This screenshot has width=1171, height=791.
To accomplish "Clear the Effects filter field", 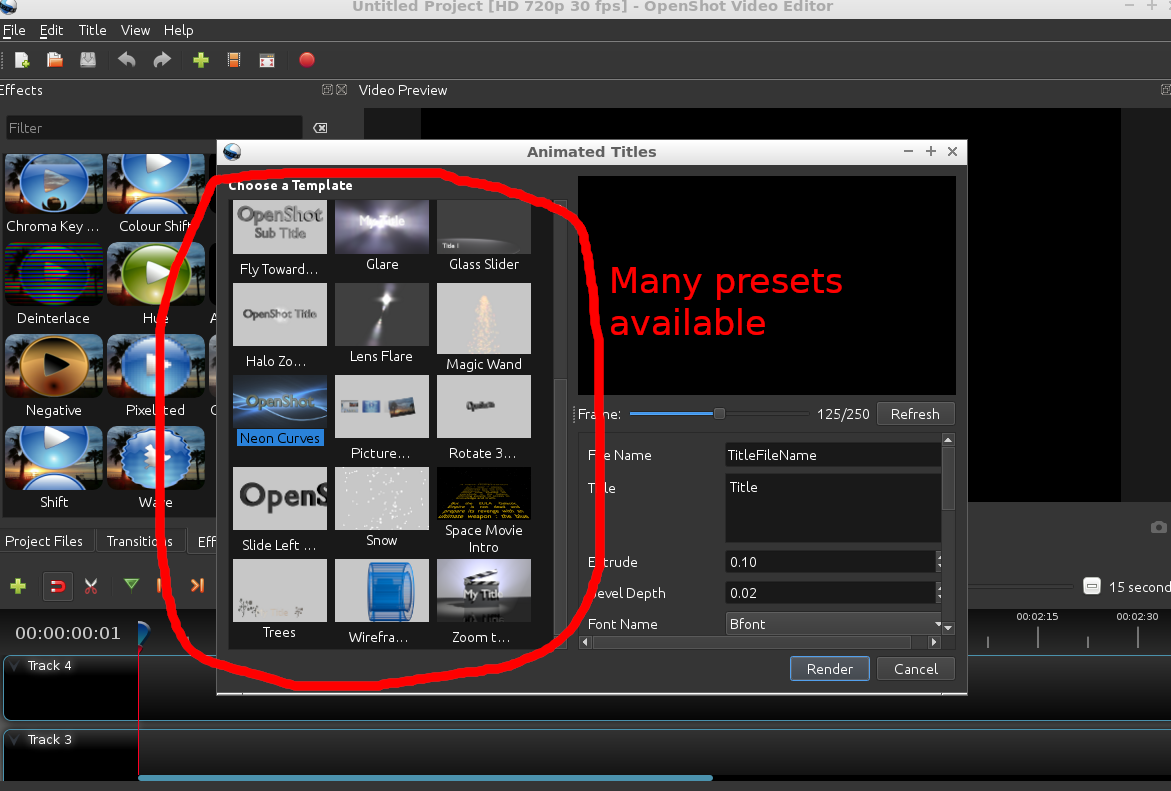I will coord(320,128).
